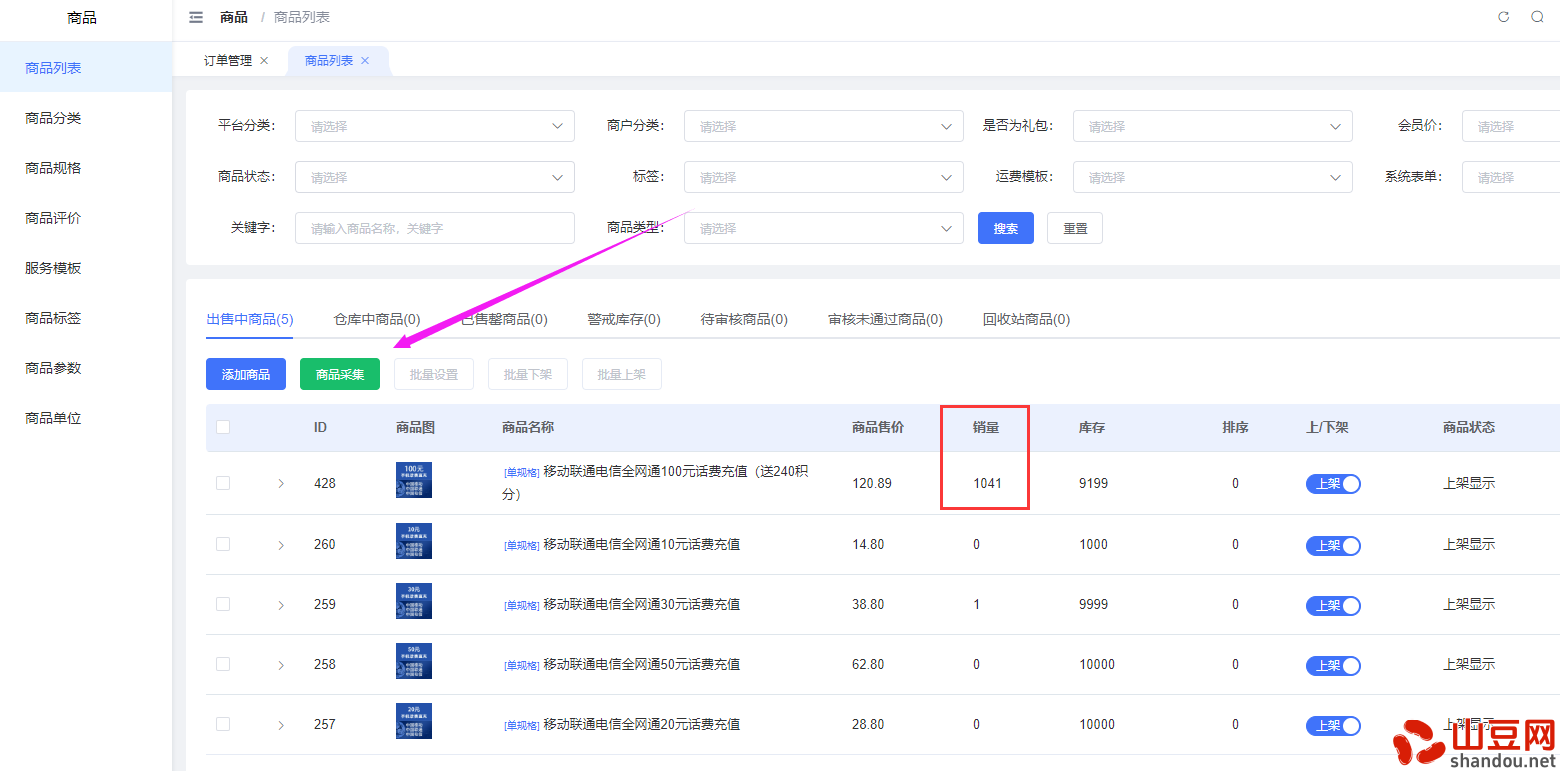
Task: Click the green 商品采集 button
Action: pos(340,374)
